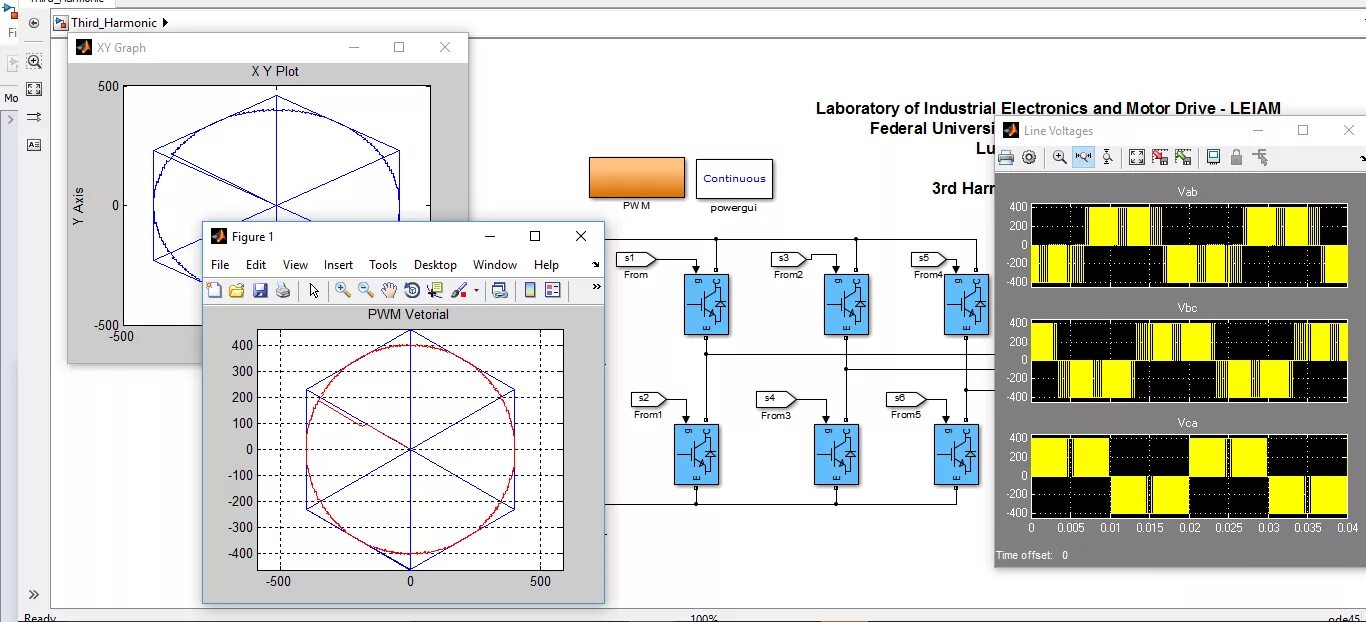Open Edit menu in Figure 1
Viewport: 1366px width, 622px height.
[x=256, y=265]
